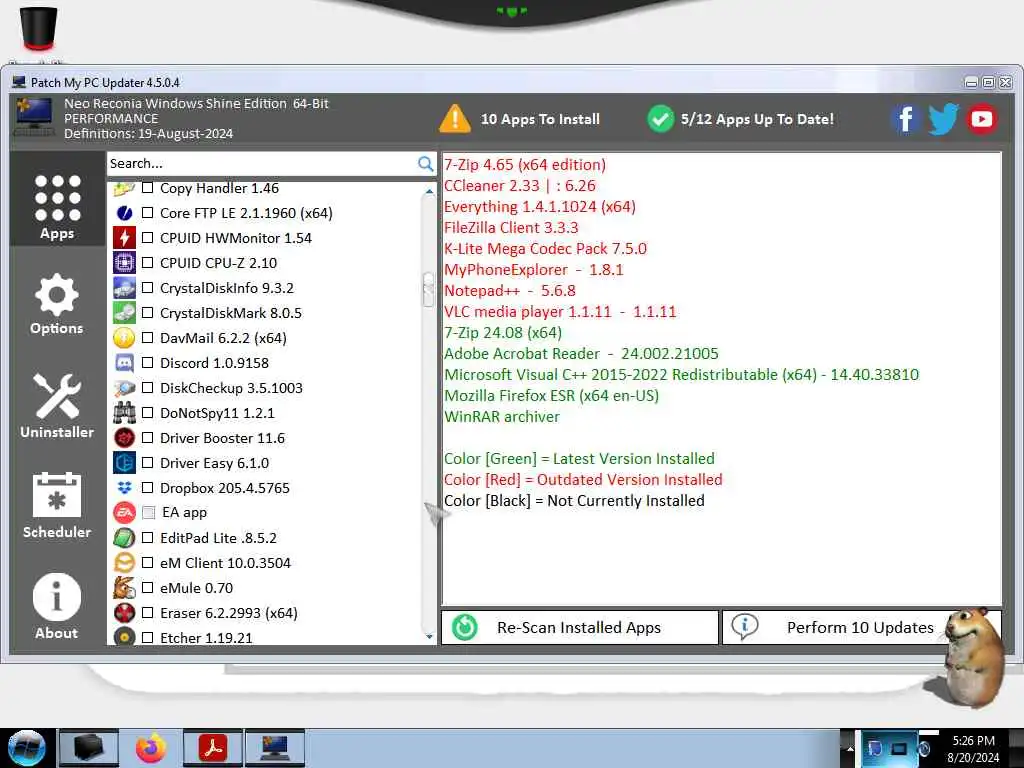Click the Driver Easy blue icon

[124, 463]
